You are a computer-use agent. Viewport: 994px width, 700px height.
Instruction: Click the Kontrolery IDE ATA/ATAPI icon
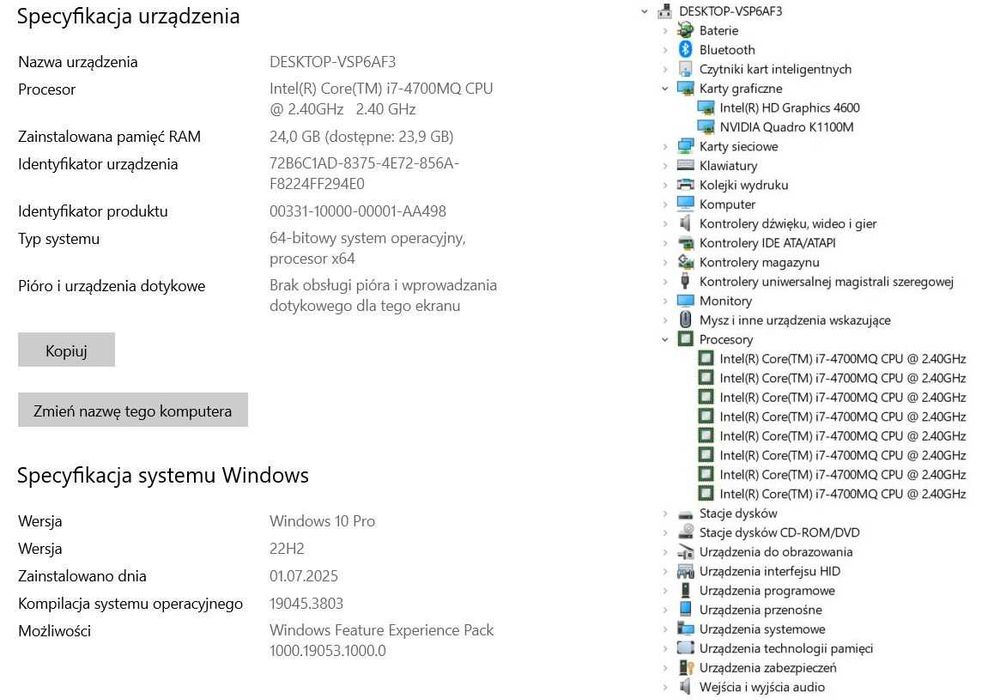[685, 243]
